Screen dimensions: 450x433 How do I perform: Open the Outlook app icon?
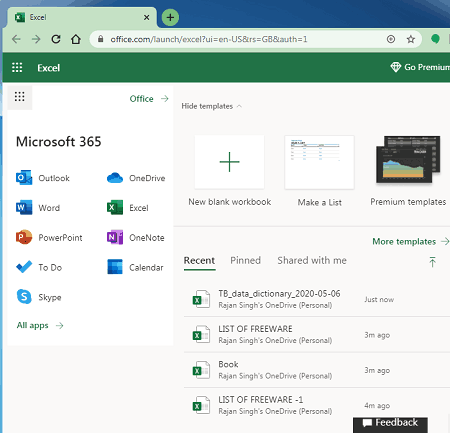[24, 178]
